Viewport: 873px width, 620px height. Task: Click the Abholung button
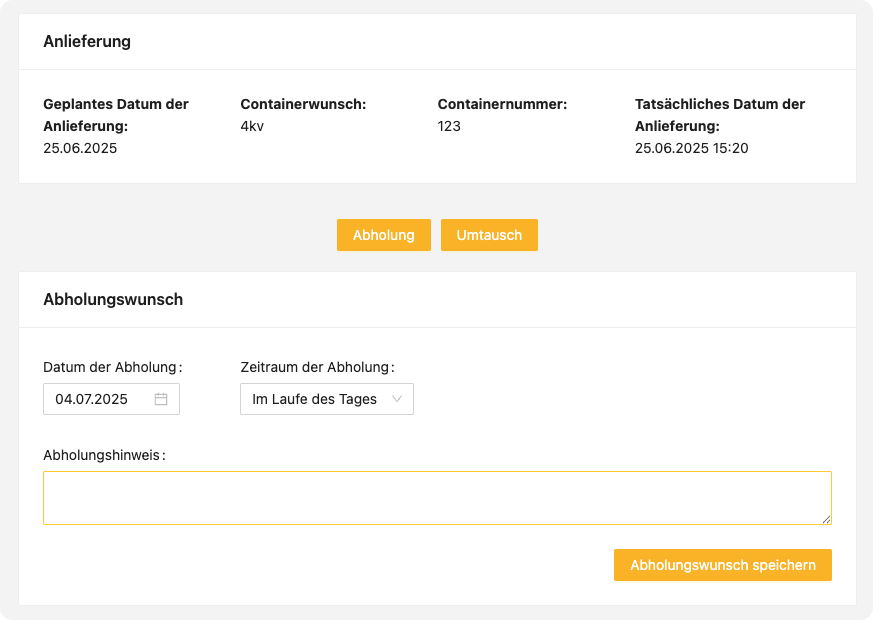pos(384,235)
